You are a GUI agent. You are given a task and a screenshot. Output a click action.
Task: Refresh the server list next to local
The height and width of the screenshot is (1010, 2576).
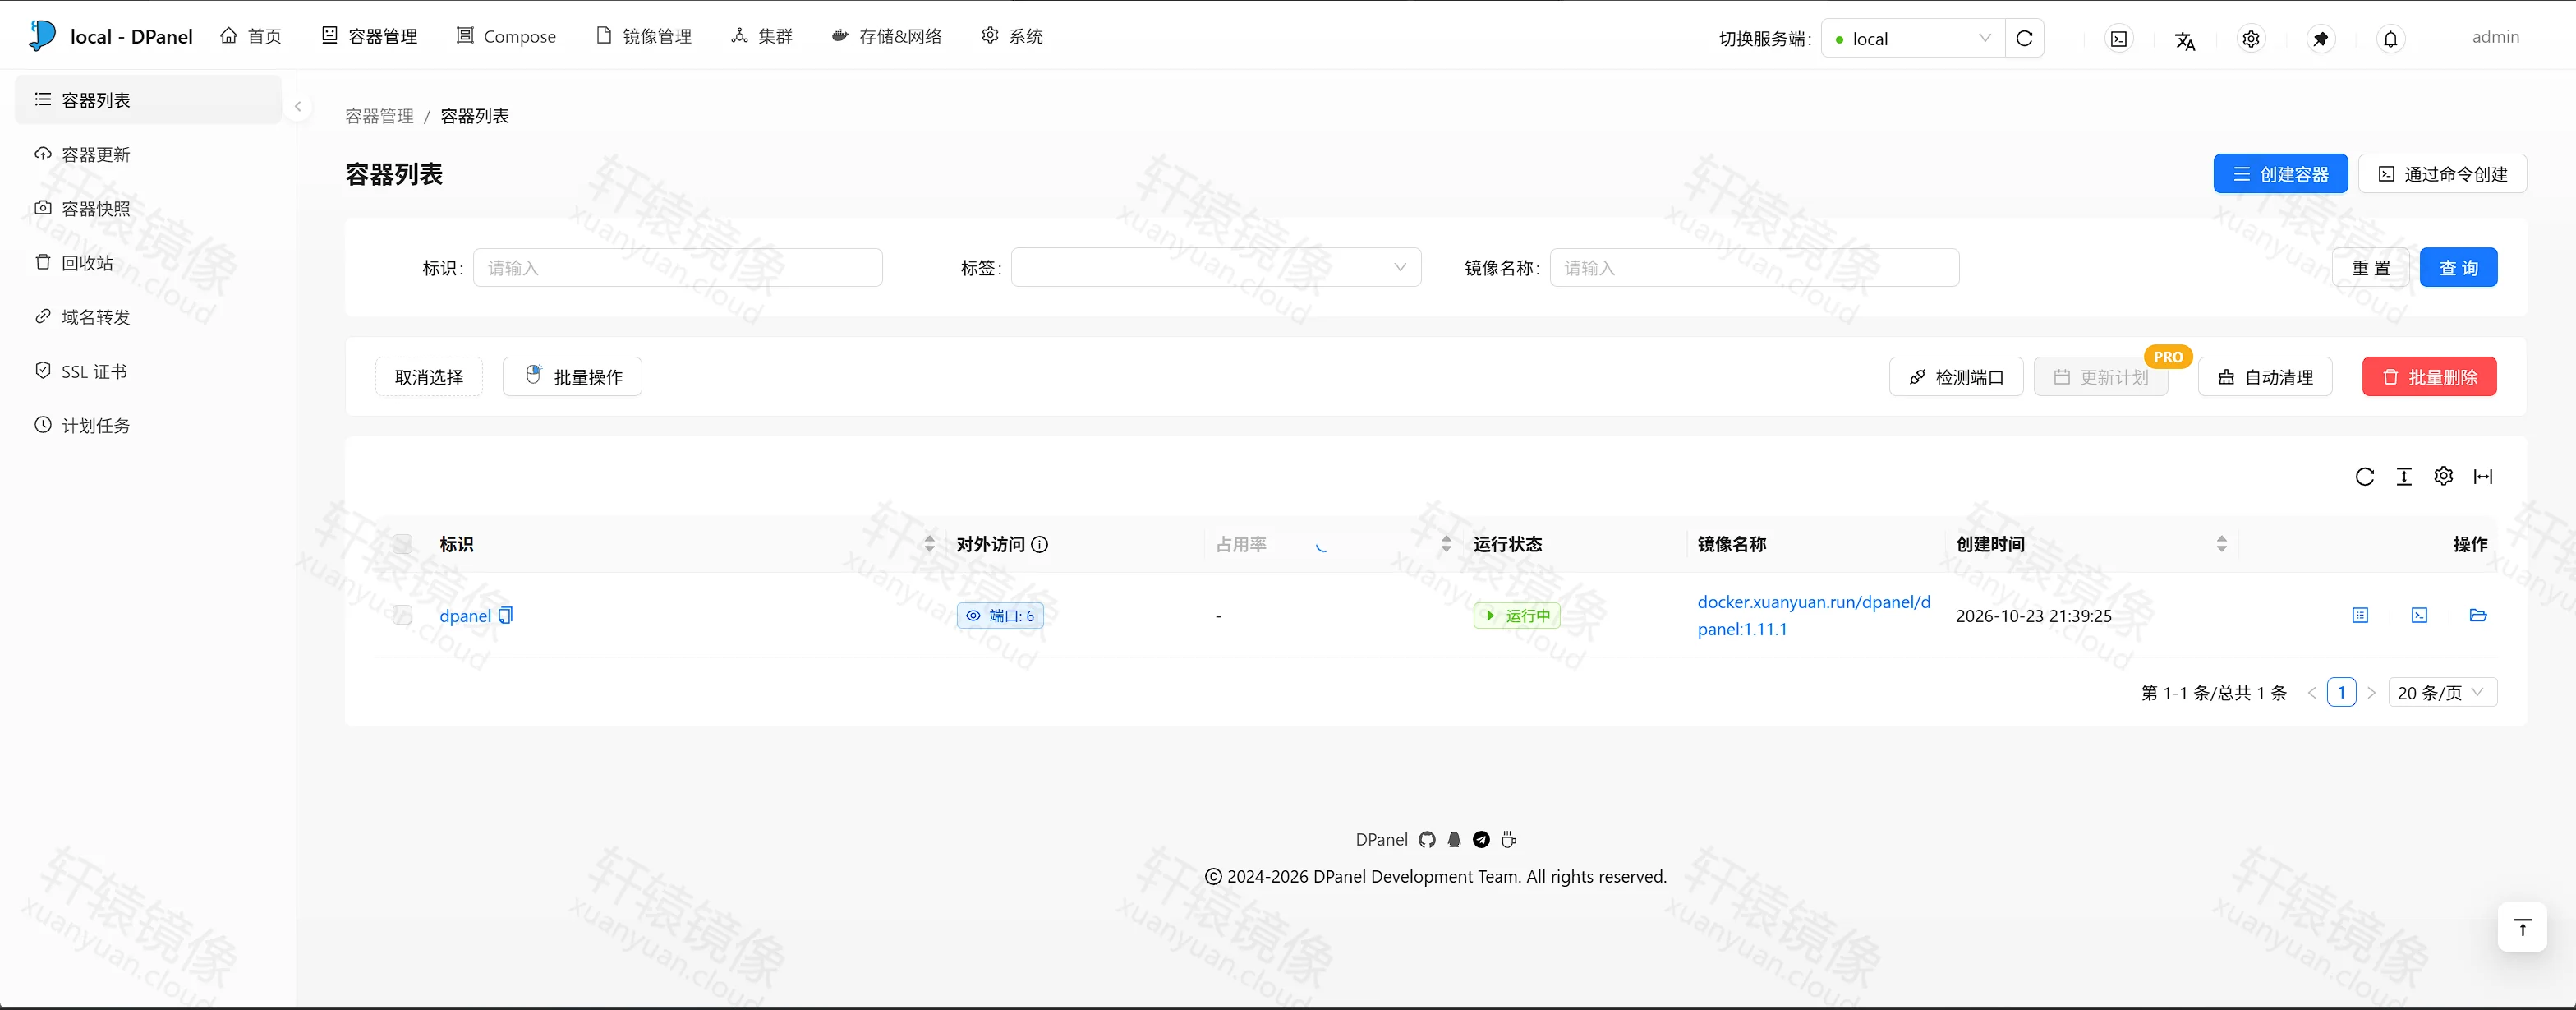point(2025,38)
